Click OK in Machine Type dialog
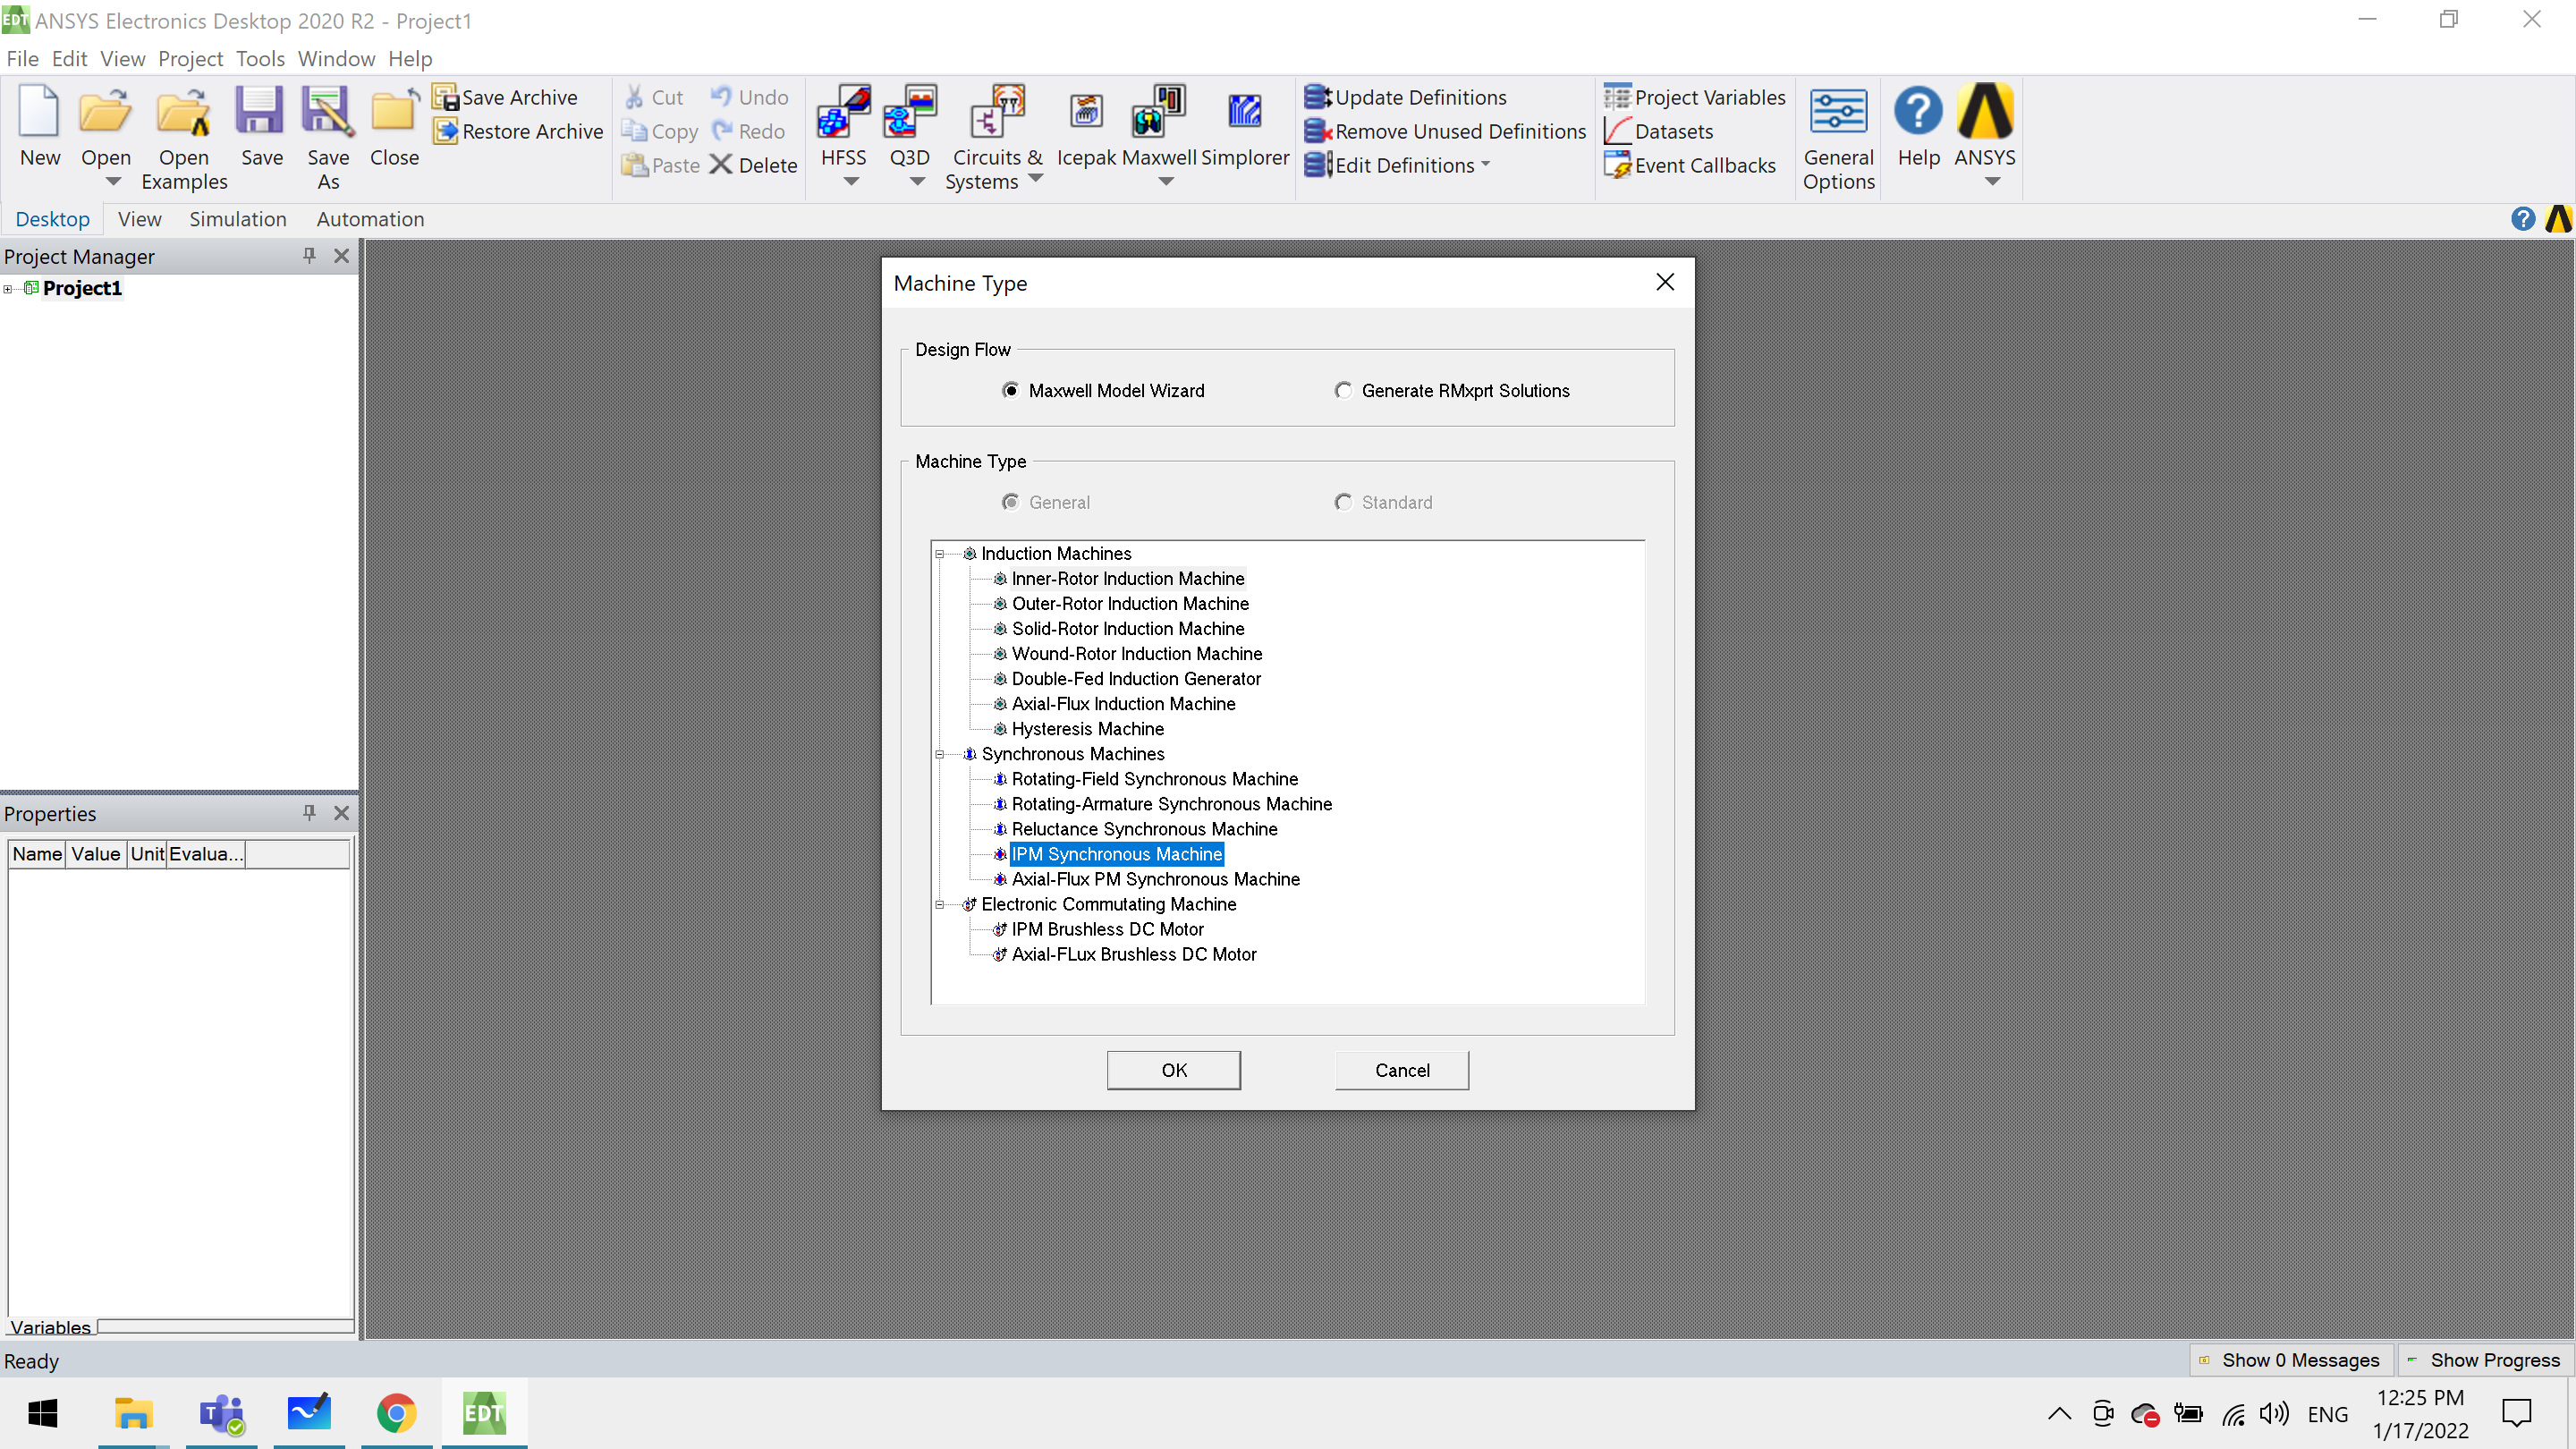Image resolution: width=2576 pixels, height=1449 pixels. pyautogui.click(x=1174, y=1071)
